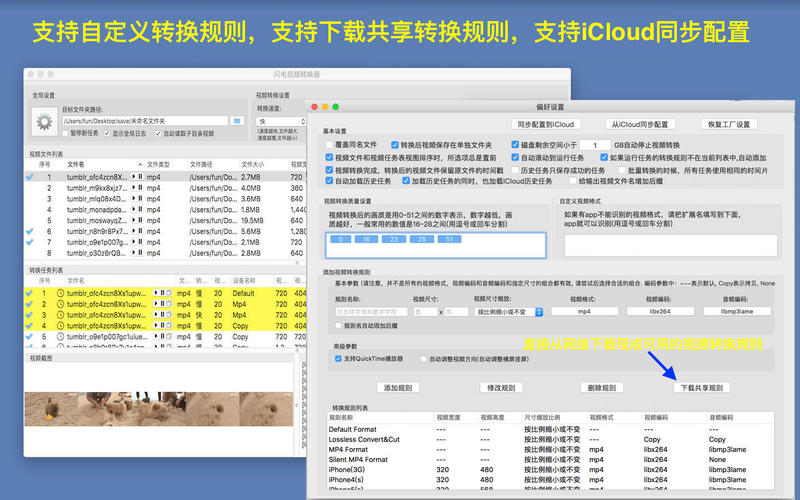Click 修改规则 button
The image size is (800, 500).
(501, 388)
